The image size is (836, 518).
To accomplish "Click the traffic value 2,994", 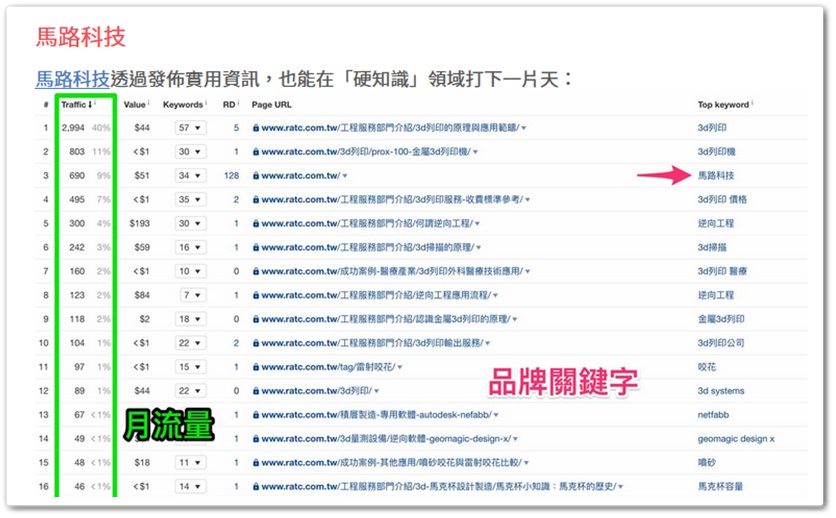I will 73,128.
